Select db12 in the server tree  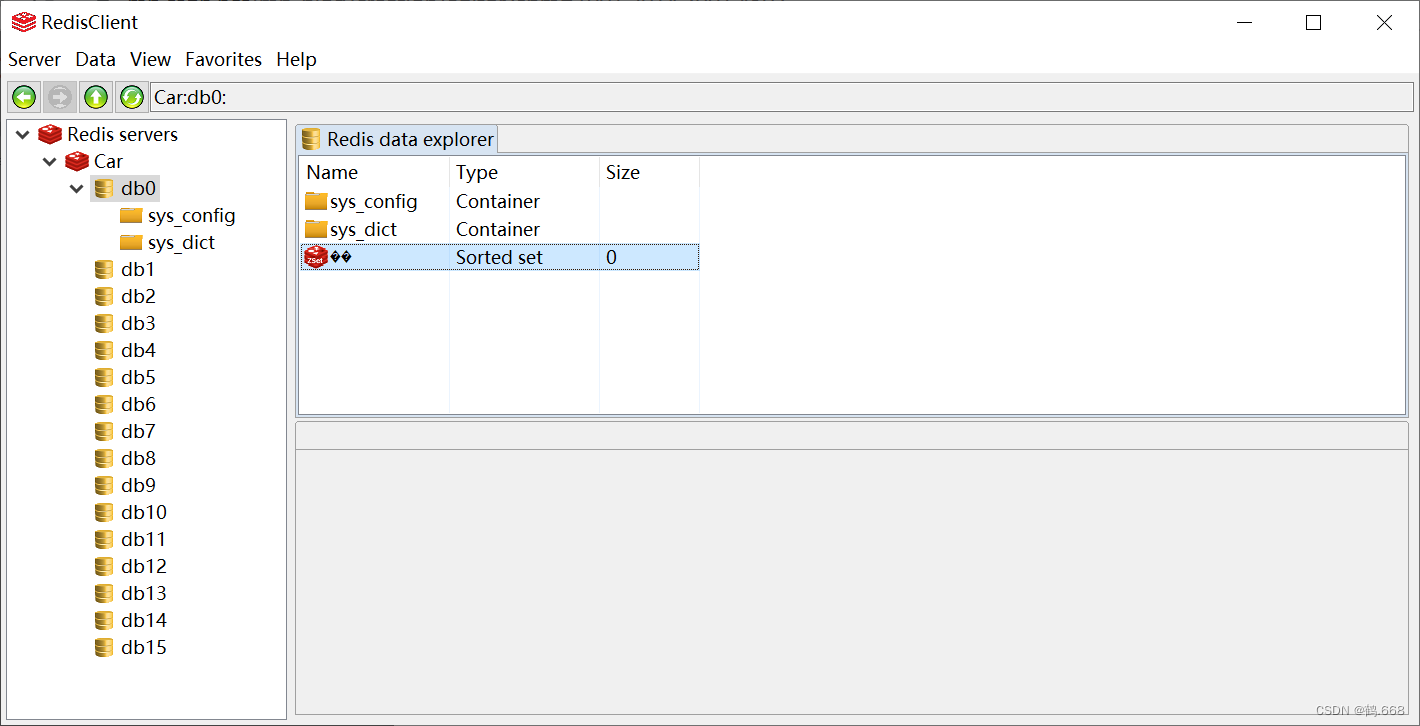(144, 566)
